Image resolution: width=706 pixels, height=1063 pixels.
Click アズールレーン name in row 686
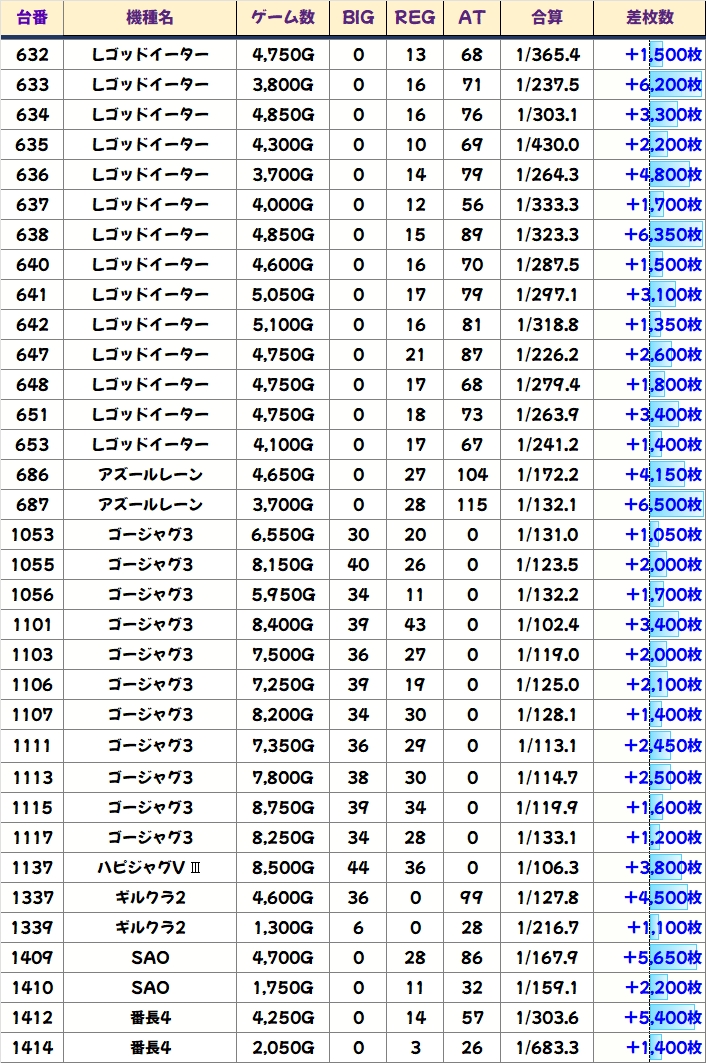[150, 475]
